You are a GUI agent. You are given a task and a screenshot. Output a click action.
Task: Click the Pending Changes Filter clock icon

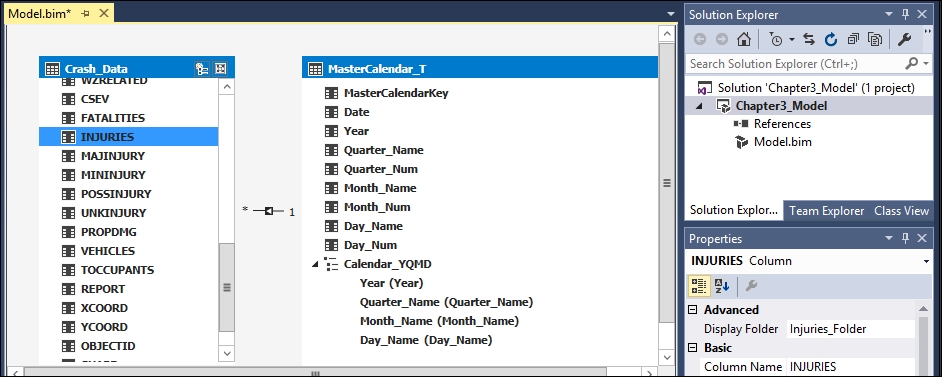(776, 39)
